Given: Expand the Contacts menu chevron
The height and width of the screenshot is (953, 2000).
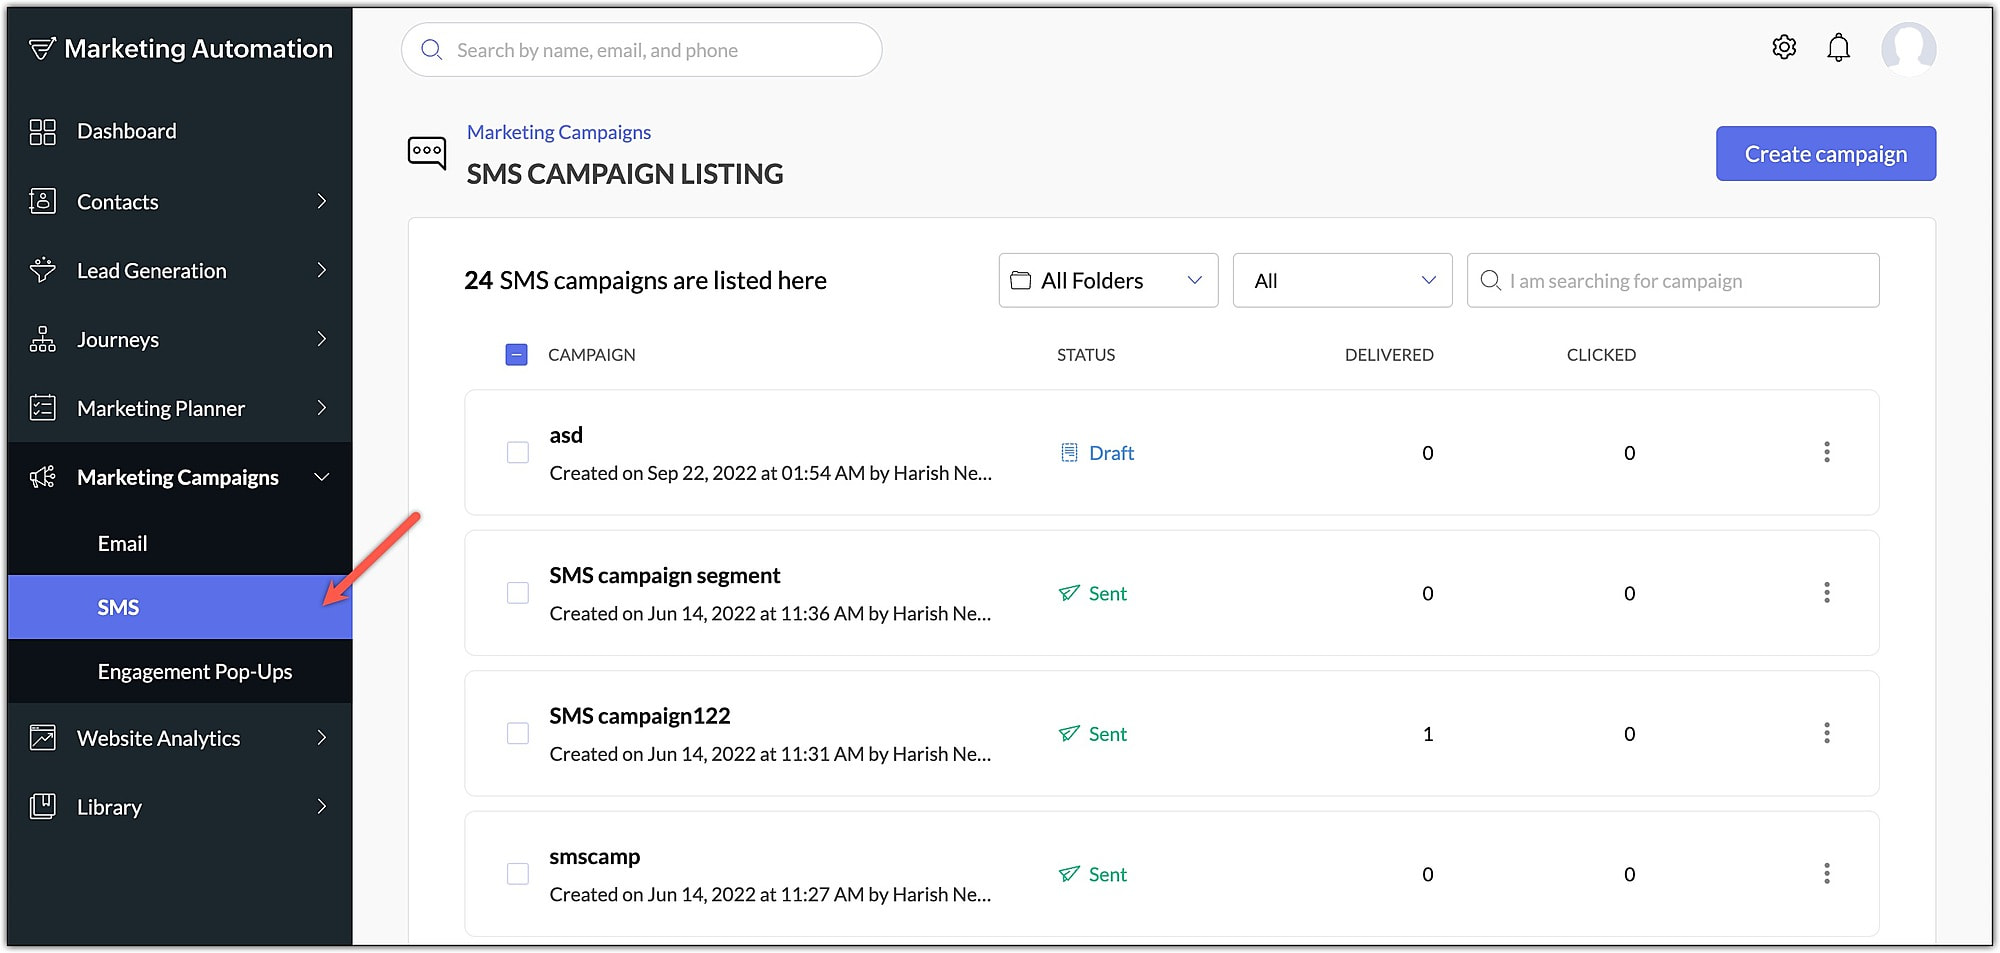Looking at the screenshot, I should pyautogui.click(x=322, y=201).
